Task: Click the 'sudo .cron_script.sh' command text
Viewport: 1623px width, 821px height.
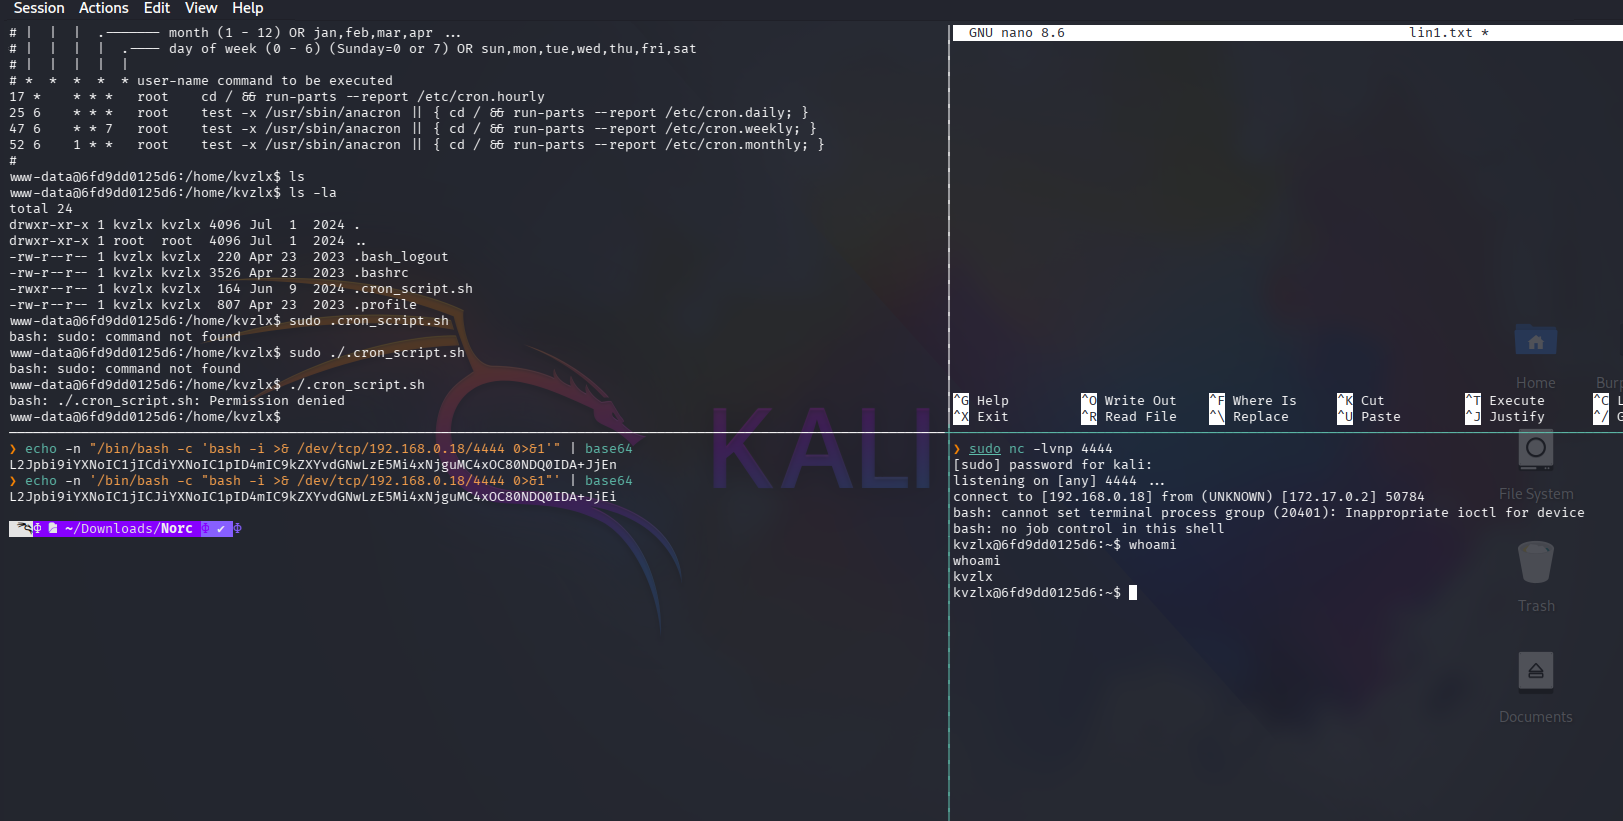Action: (x=369, y=321)
